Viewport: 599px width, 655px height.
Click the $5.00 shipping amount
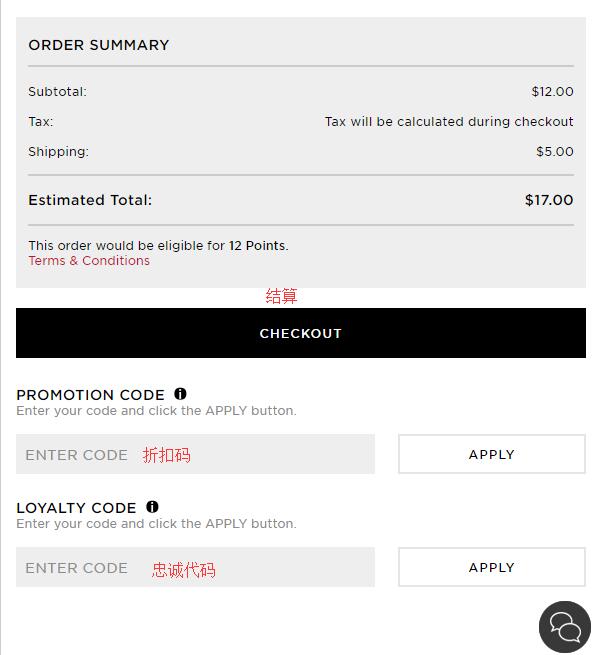coord(555,151)
